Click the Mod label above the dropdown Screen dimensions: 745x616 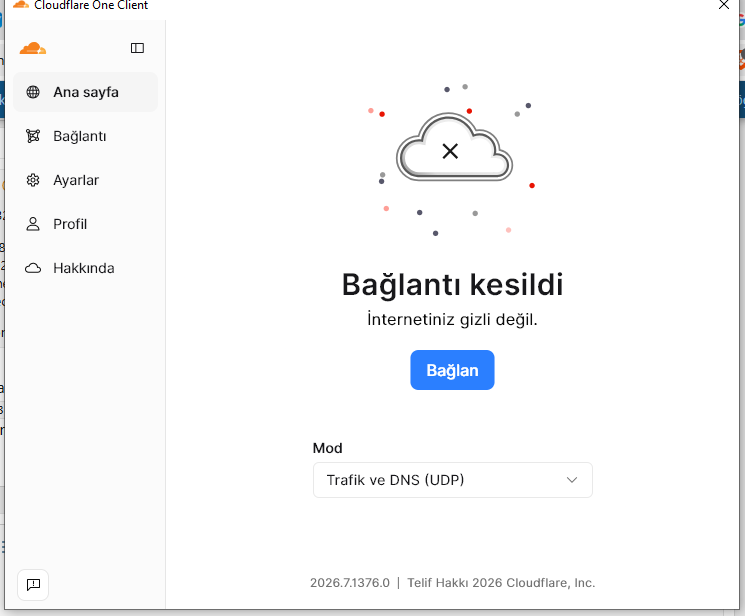(327, 448)
